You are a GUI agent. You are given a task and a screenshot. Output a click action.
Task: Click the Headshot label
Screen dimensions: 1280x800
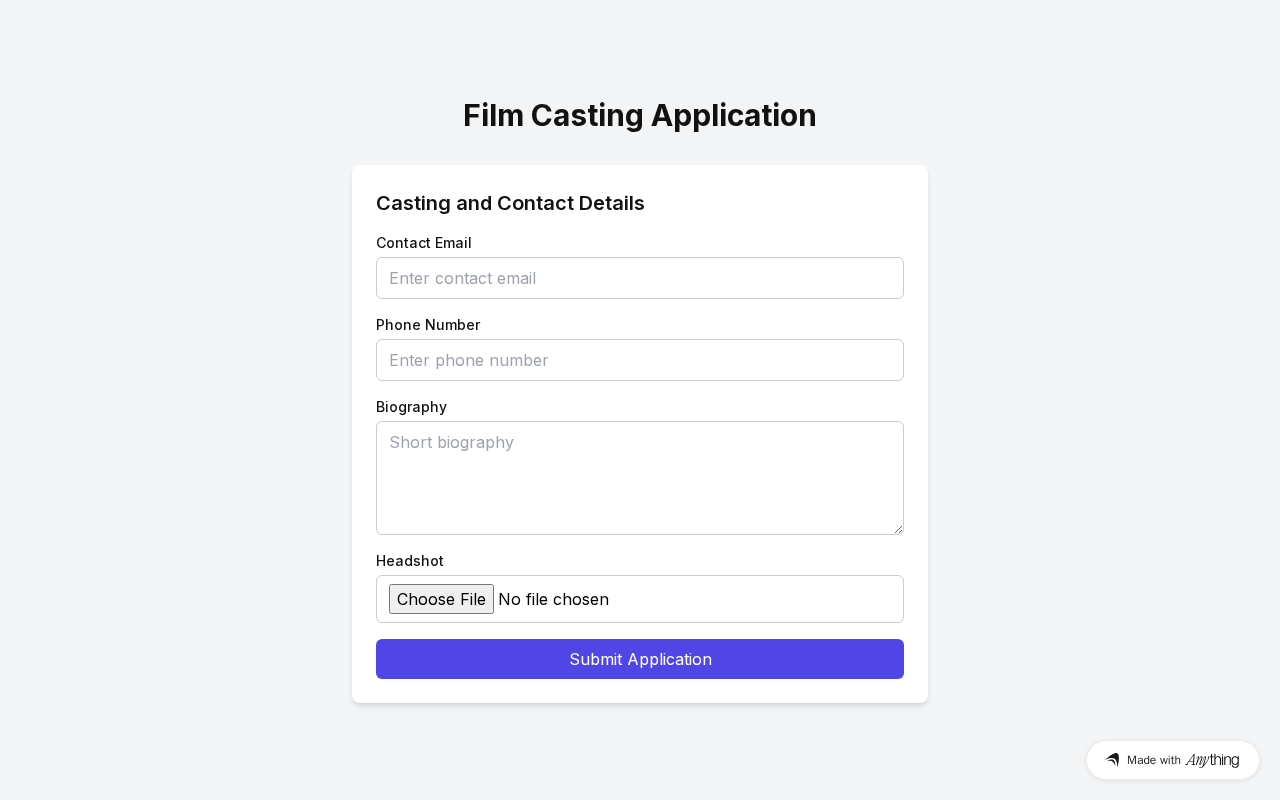410,561
